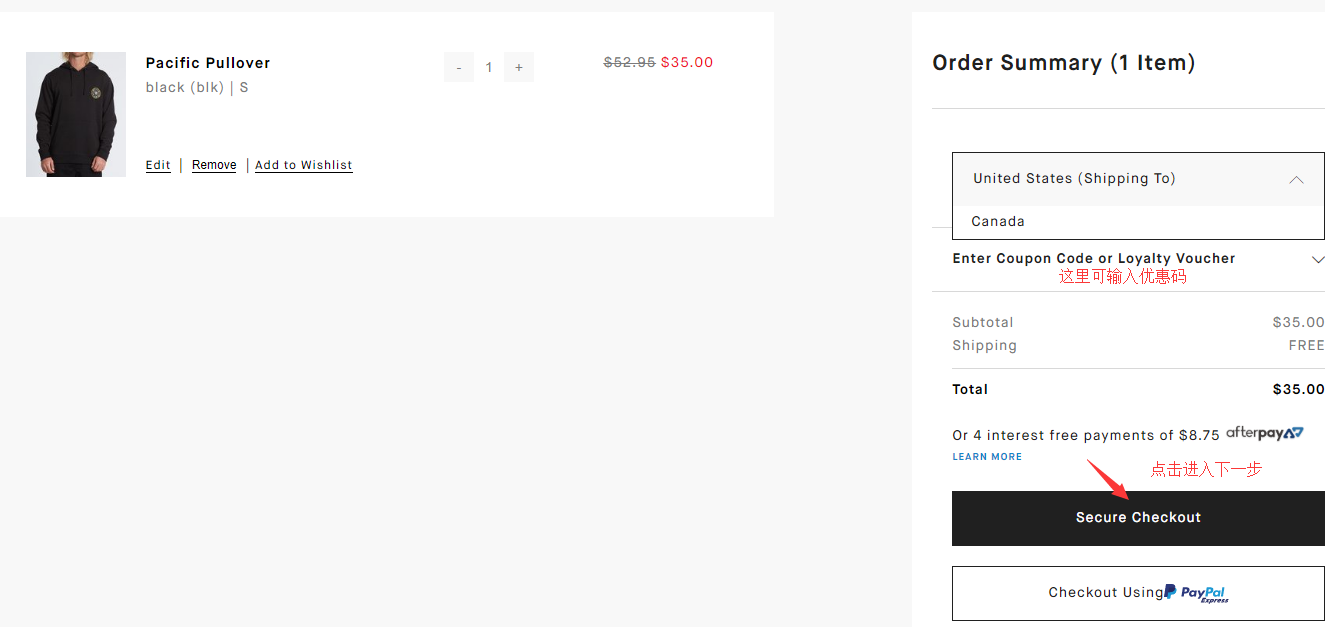The height and width of the screenshot is (627, 1325).
Task: Click the black (blk) | S variant text
Action: click(197, 88)
